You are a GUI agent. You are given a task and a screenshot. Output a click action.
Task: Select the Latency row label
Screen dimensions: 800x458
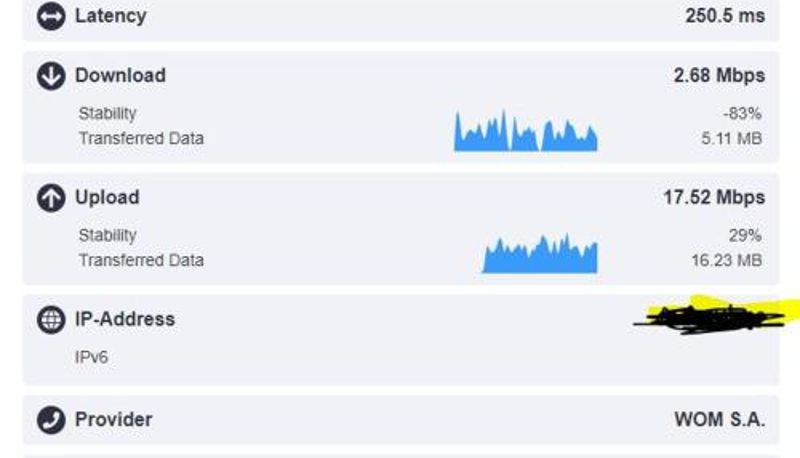pyautogui.click(x=110, y=16)
